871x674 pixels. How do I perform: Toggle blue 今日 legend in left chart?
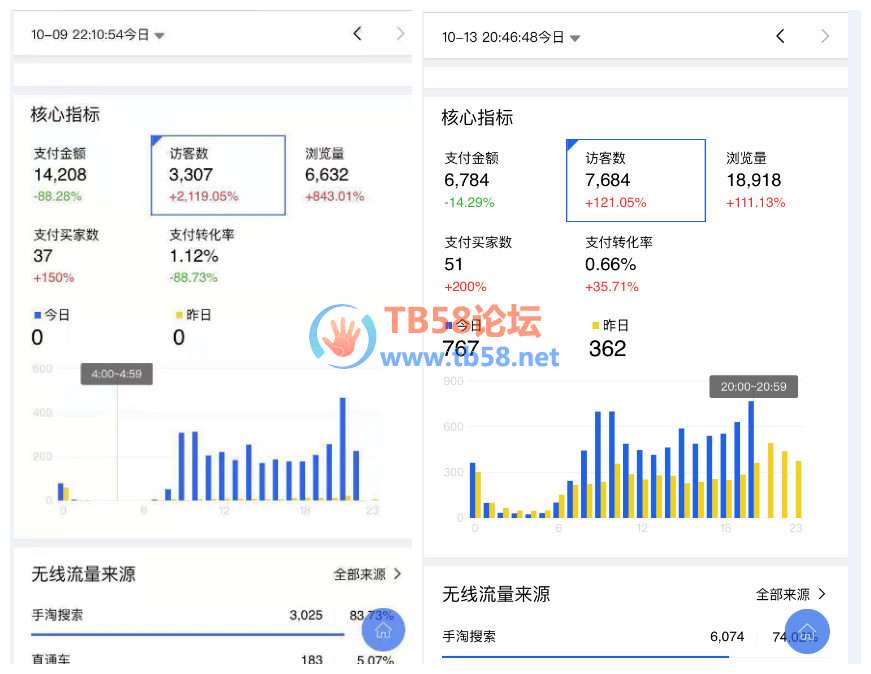[52, 315]
